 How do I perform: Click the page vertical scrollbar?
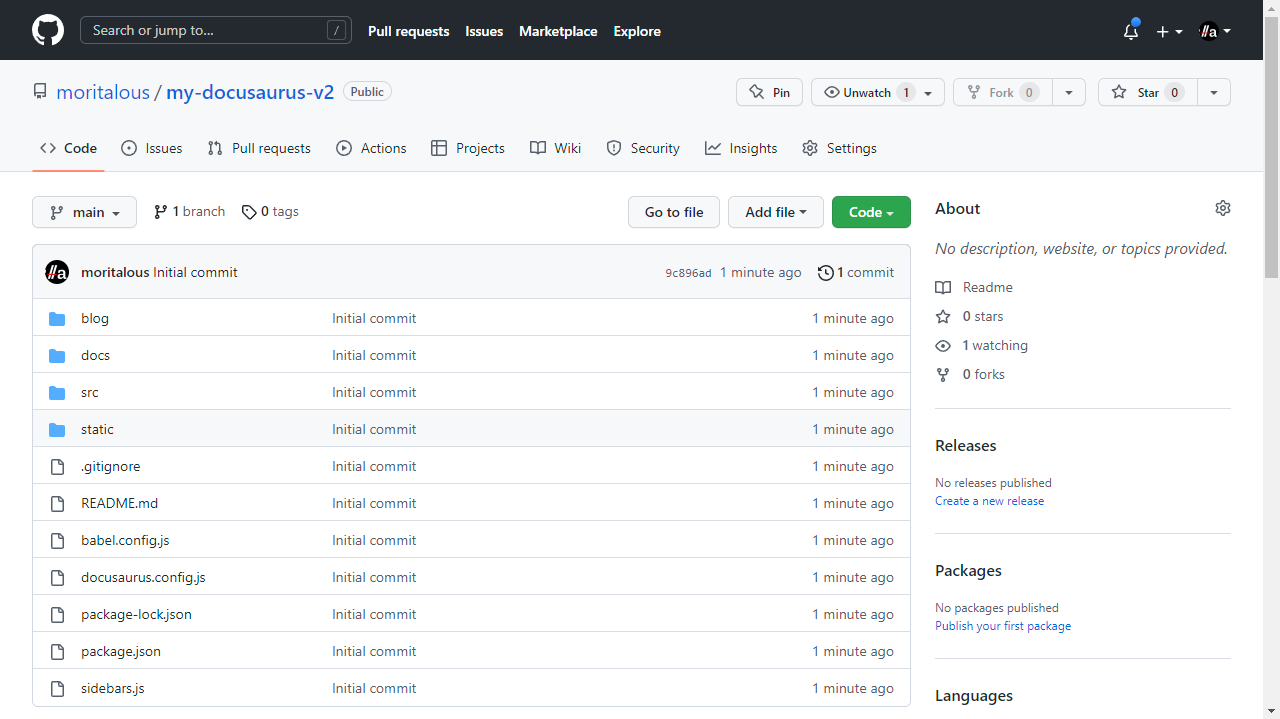tap(1271, 150)
